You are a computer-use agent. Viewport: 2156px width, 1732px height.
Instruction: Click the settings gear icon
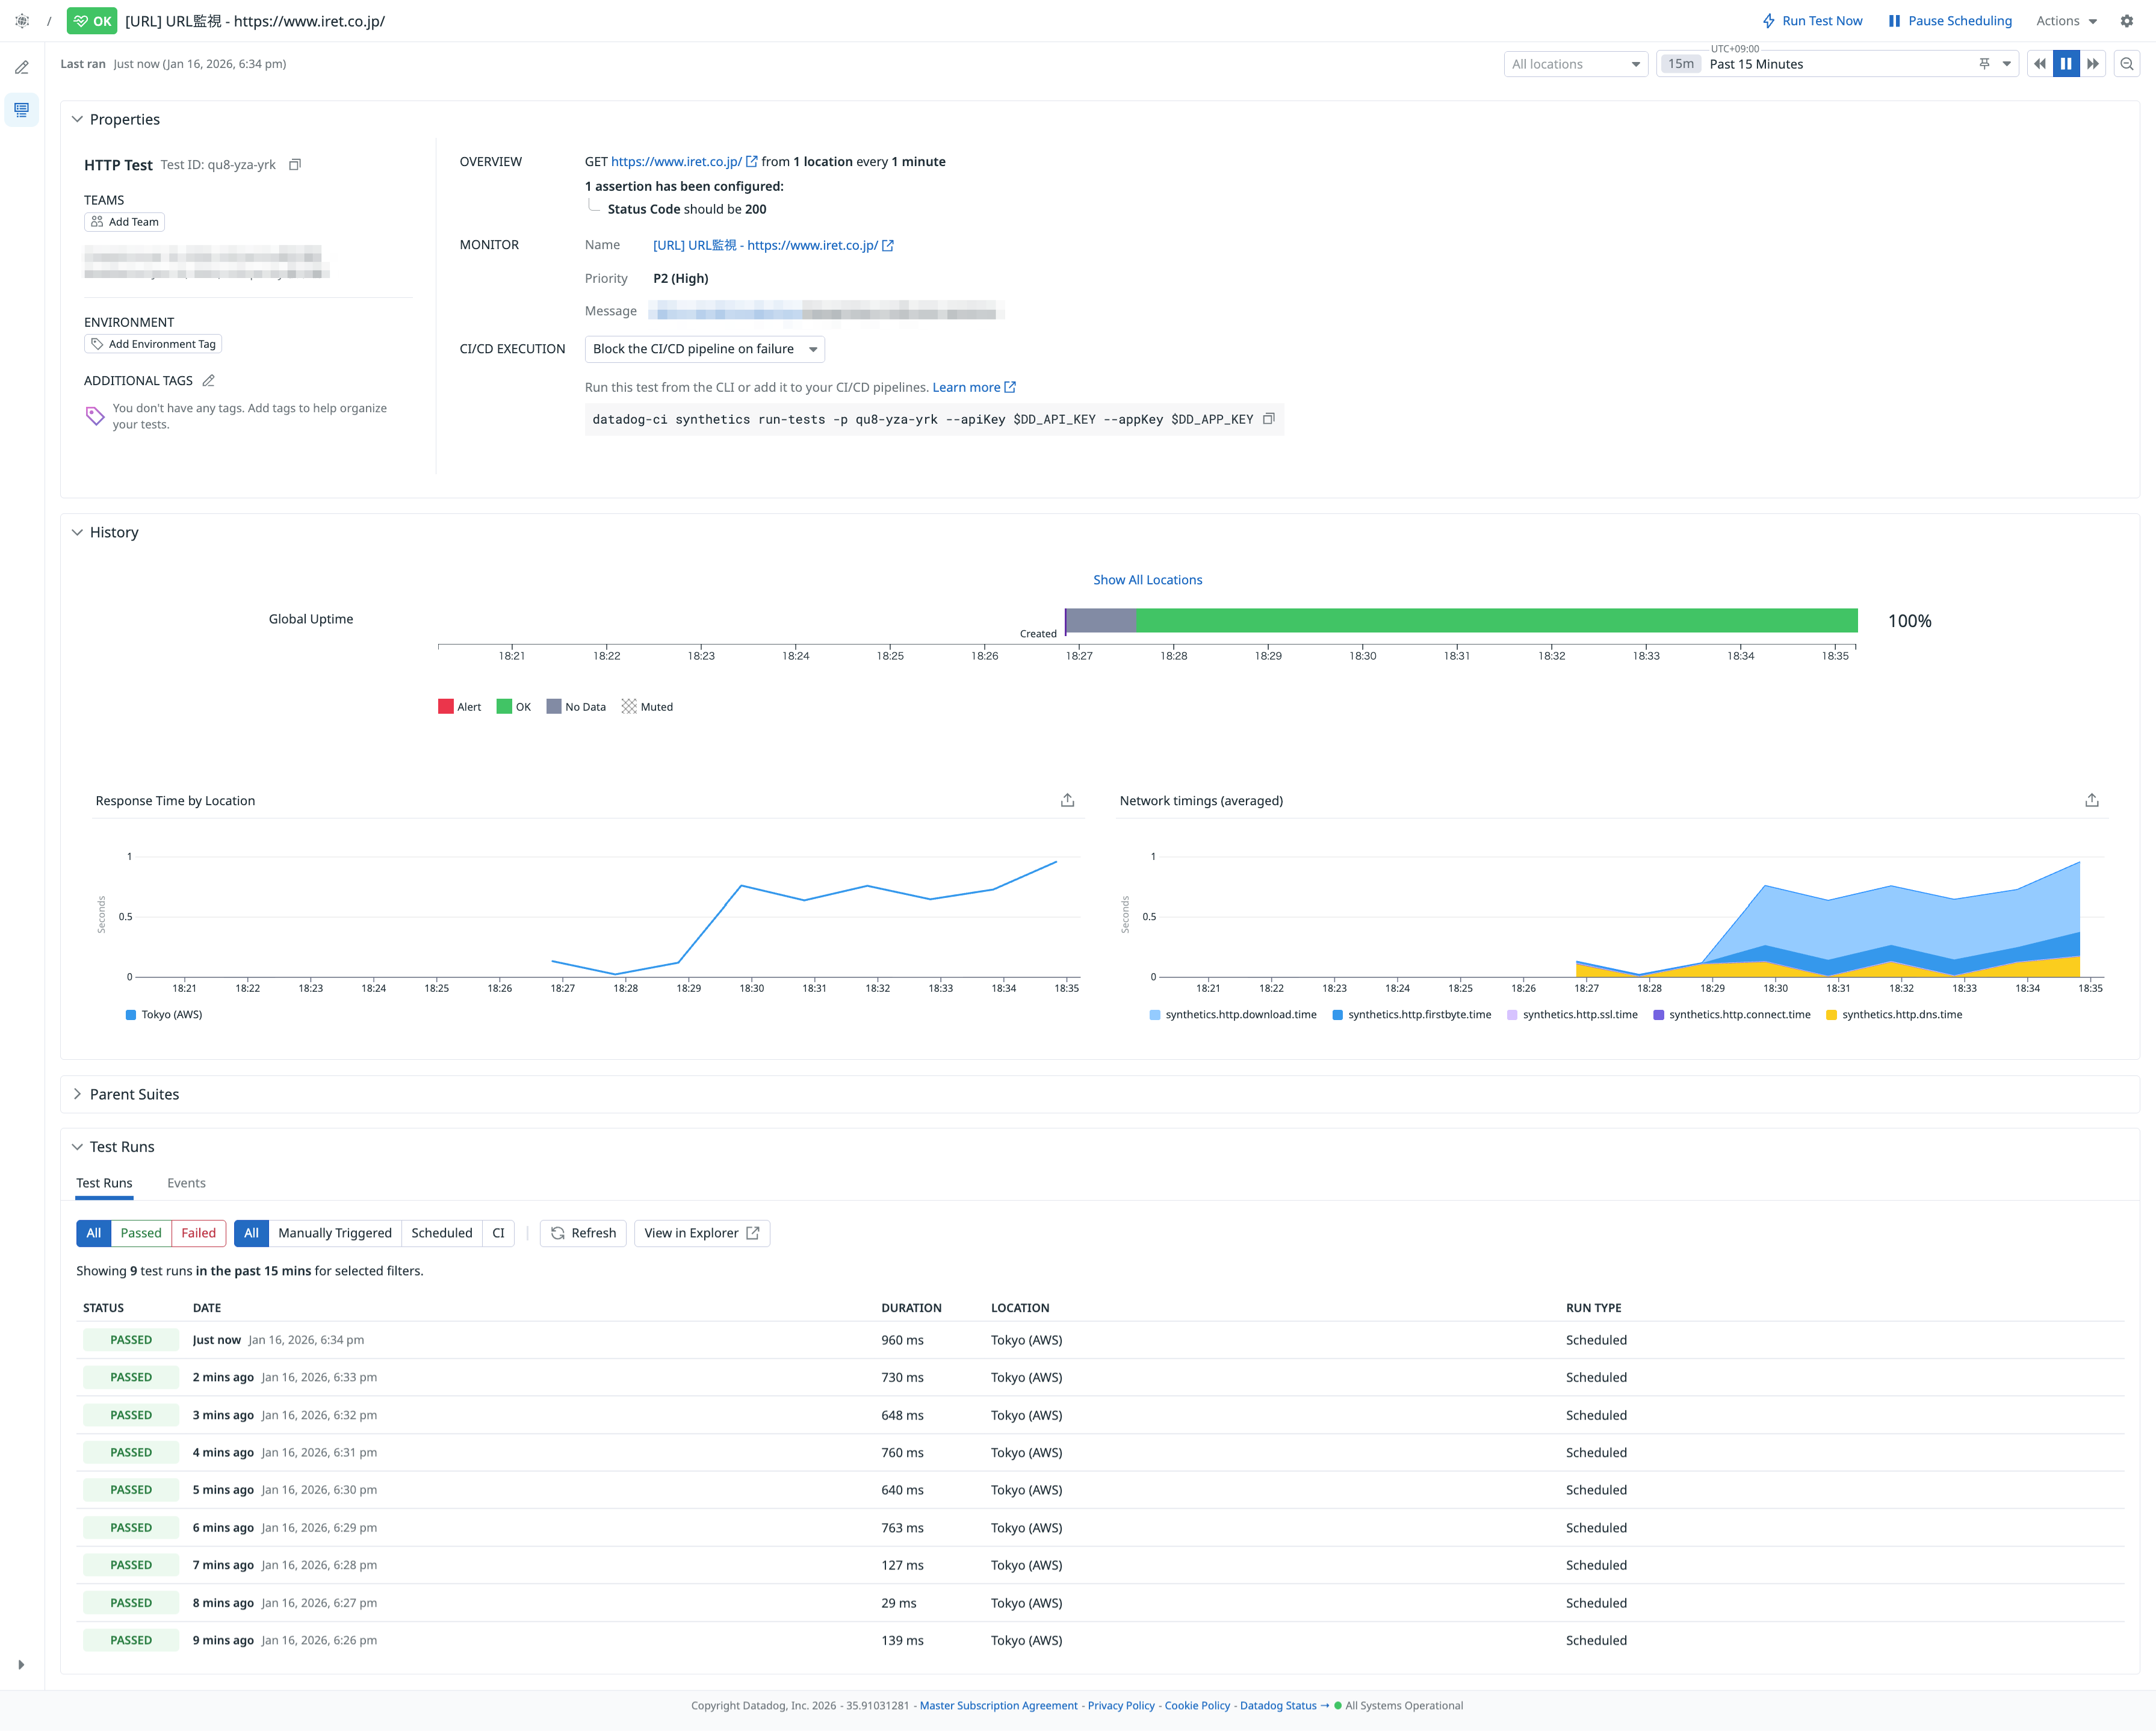(2127, 21)
